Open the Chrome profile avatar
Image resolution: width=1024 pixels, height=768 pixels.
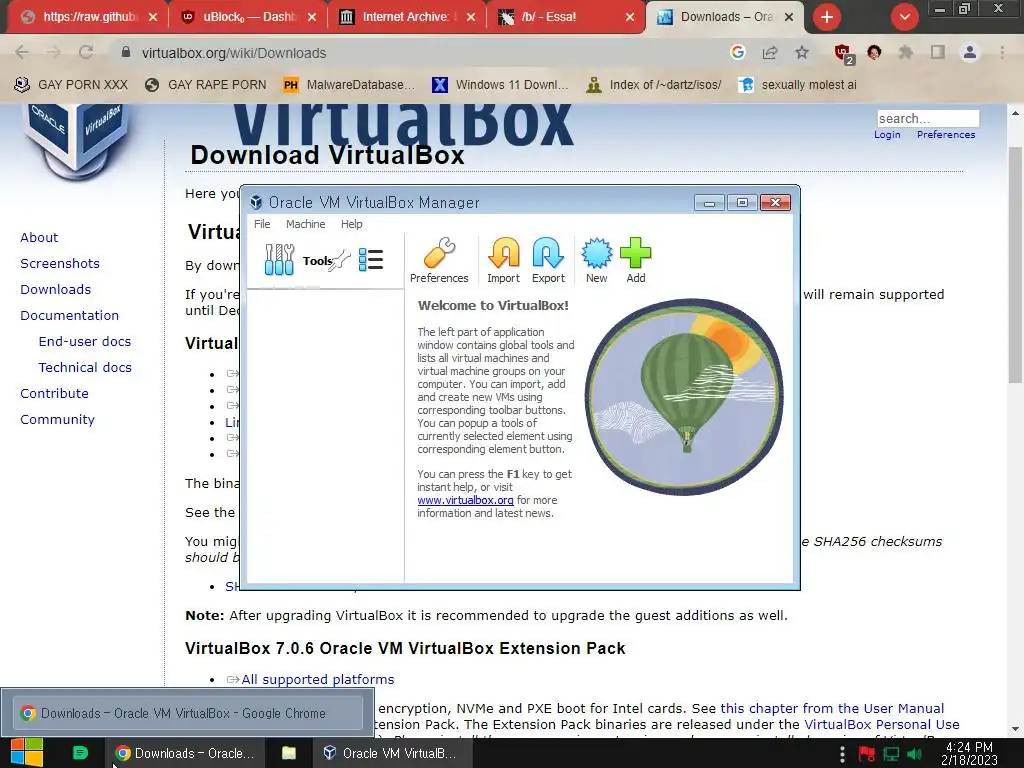tap(970, 53)
